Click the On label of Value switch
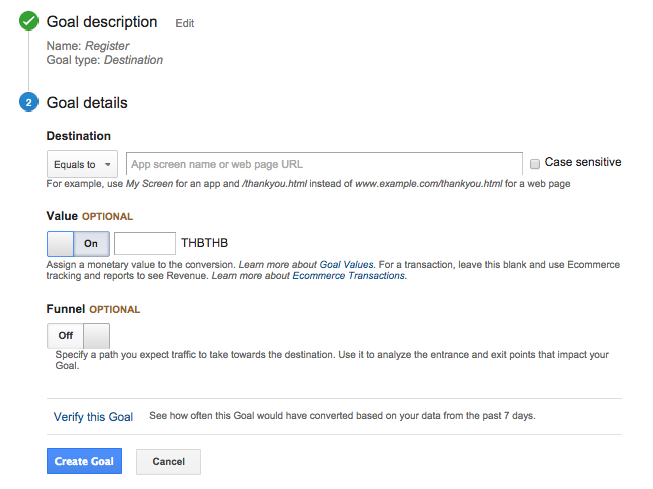Screen dimensions: 653x489 (x=91, y=243)
